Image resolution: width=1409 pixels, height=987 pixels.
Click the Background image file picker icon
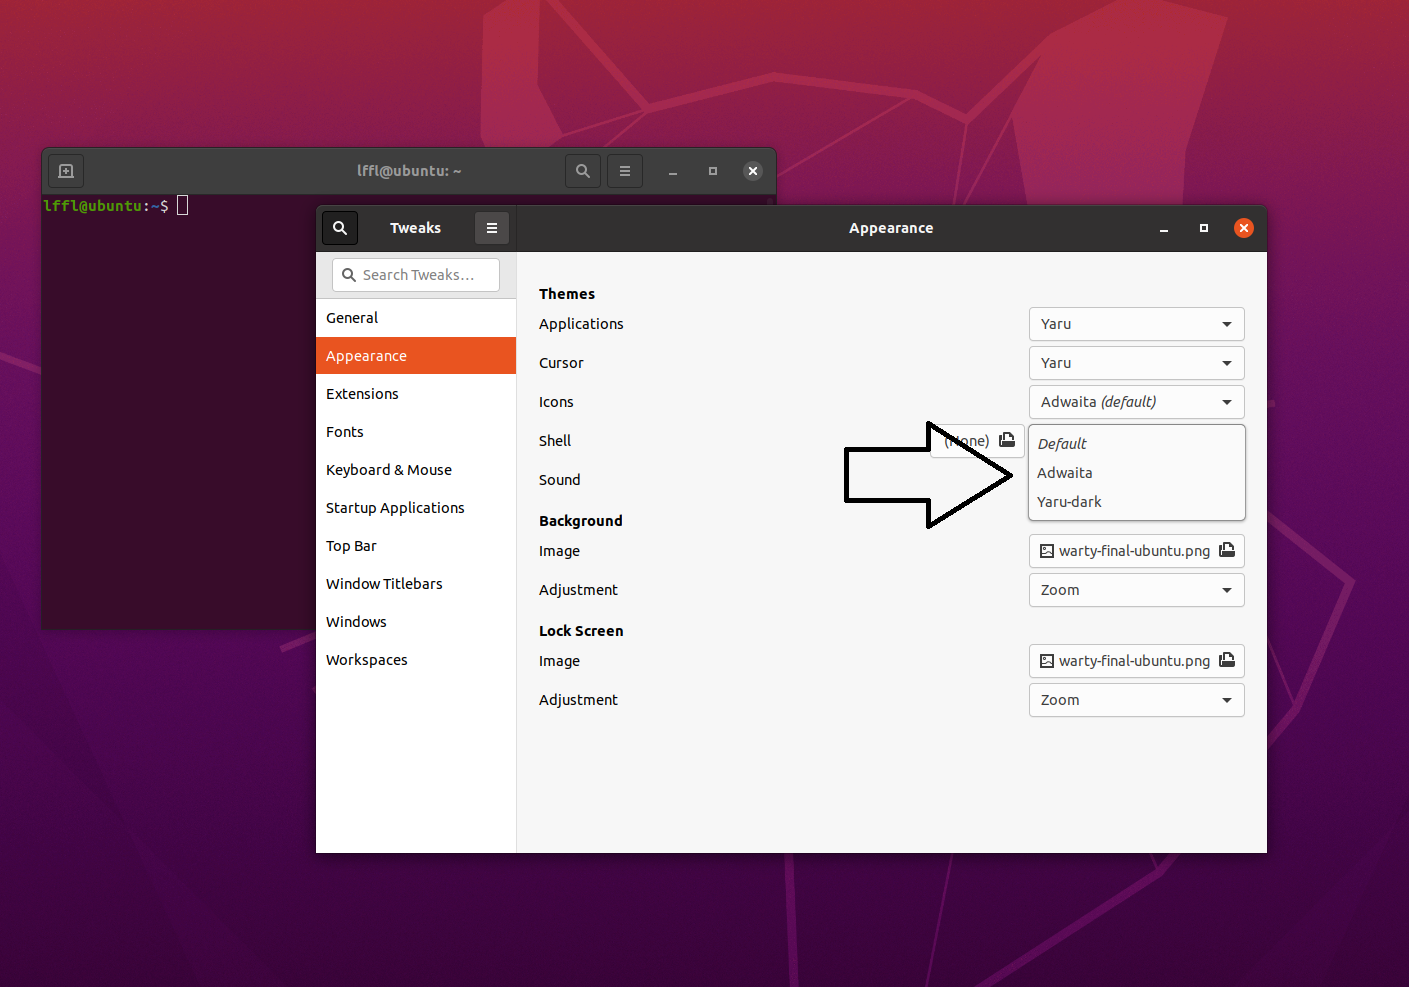tap(1225, 551)
